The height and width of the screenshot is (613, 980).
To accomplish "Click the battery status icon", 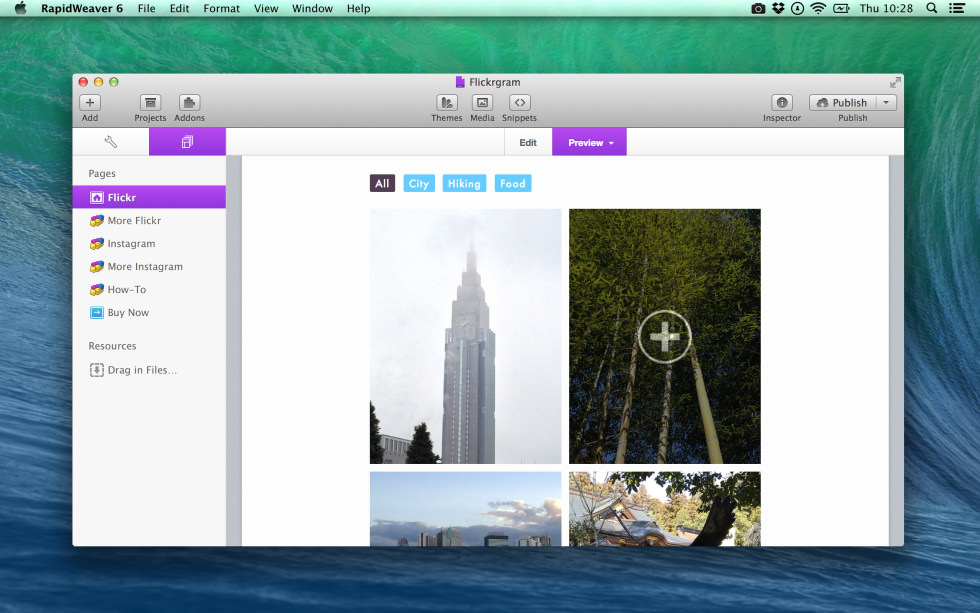I will click(x=841, y=8).
